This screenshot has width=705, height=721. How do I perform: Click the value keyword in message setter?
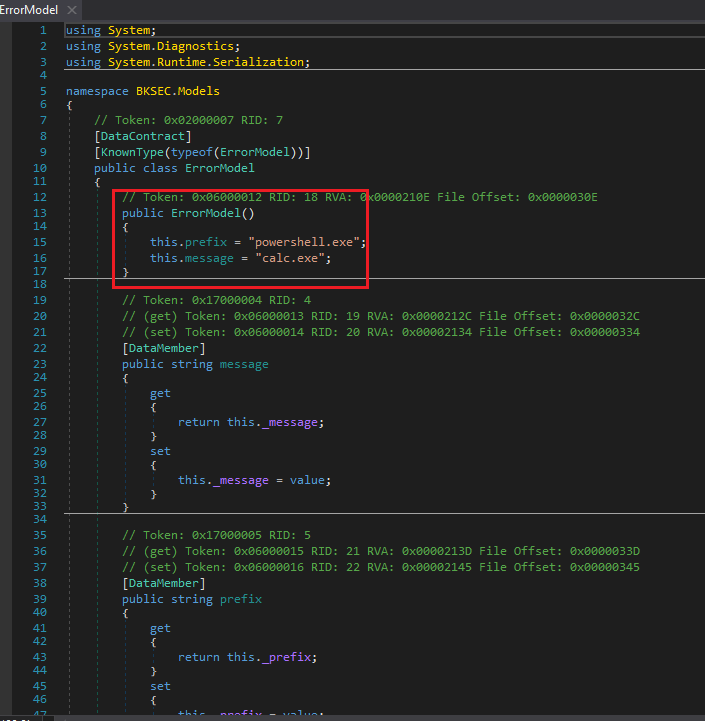307,480
